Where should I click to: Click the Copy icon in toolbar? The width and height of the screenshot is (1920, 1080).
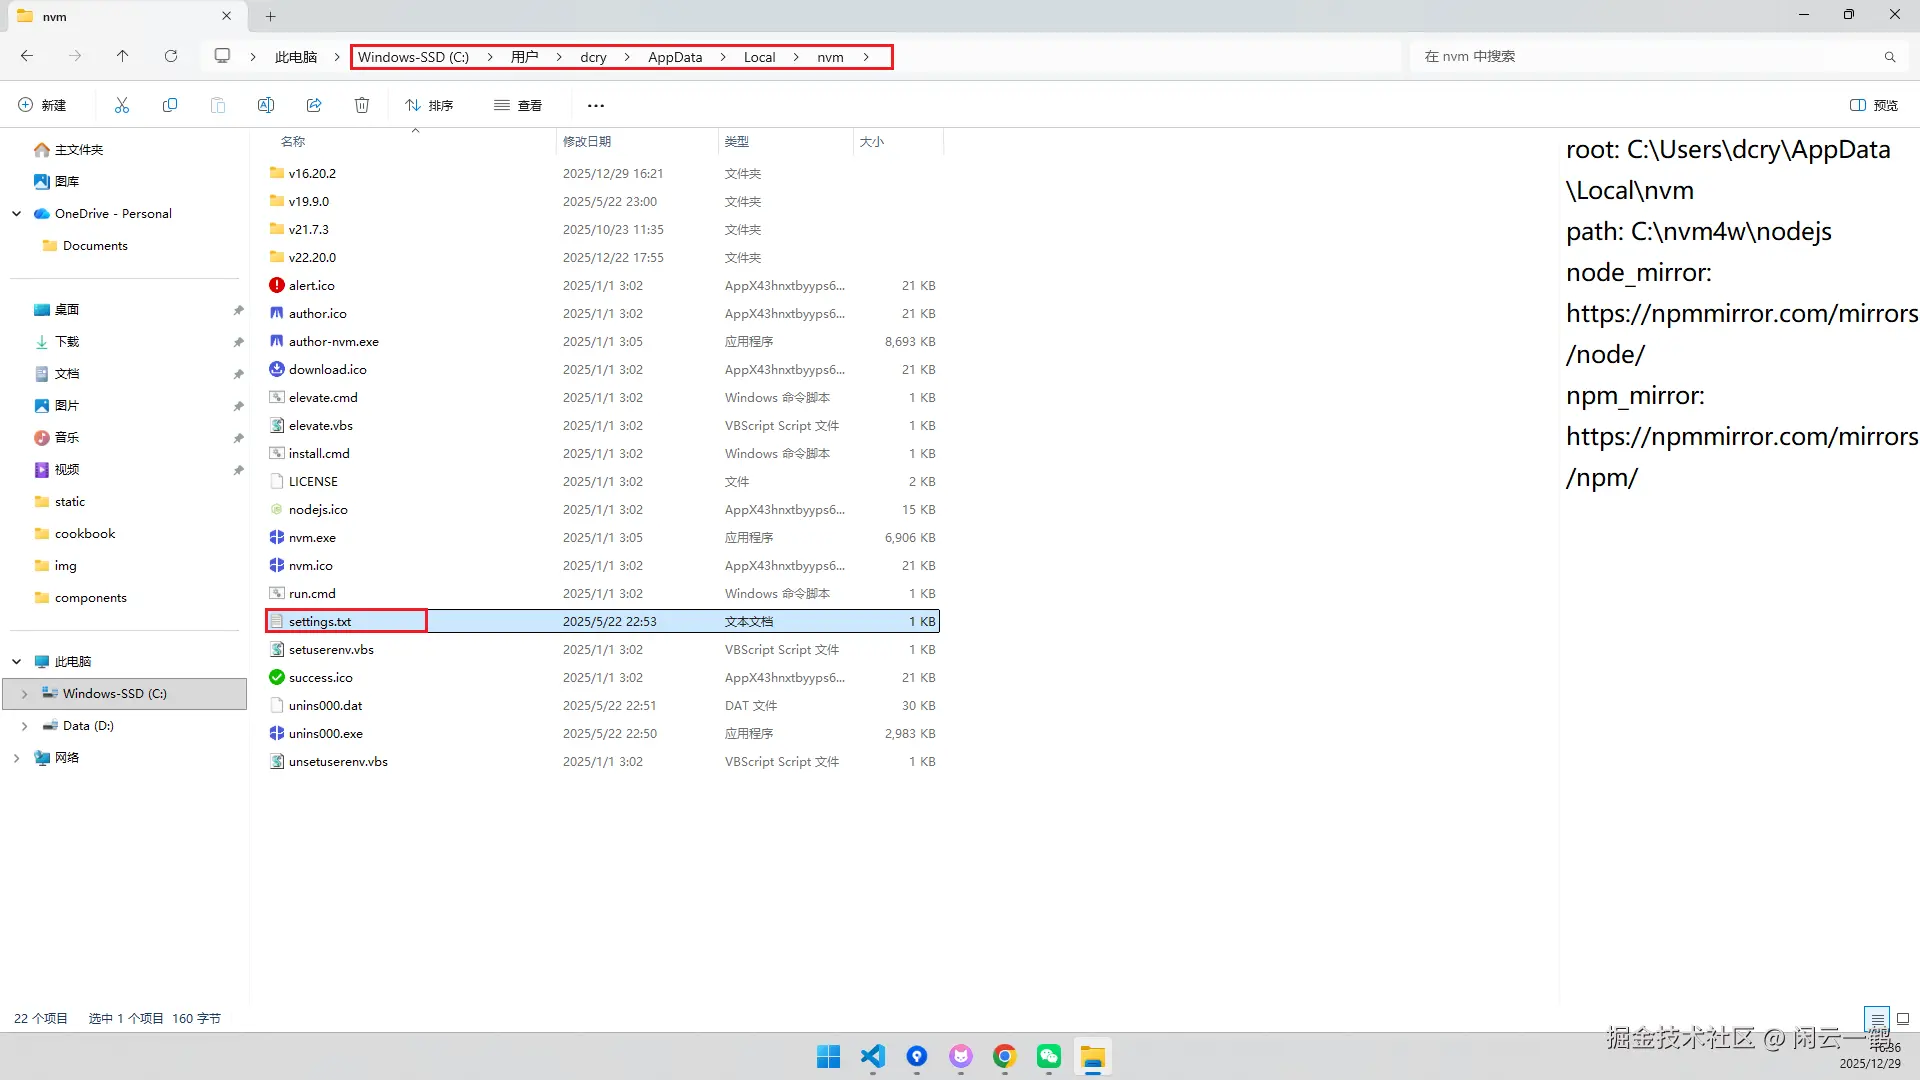click(170, 105)
